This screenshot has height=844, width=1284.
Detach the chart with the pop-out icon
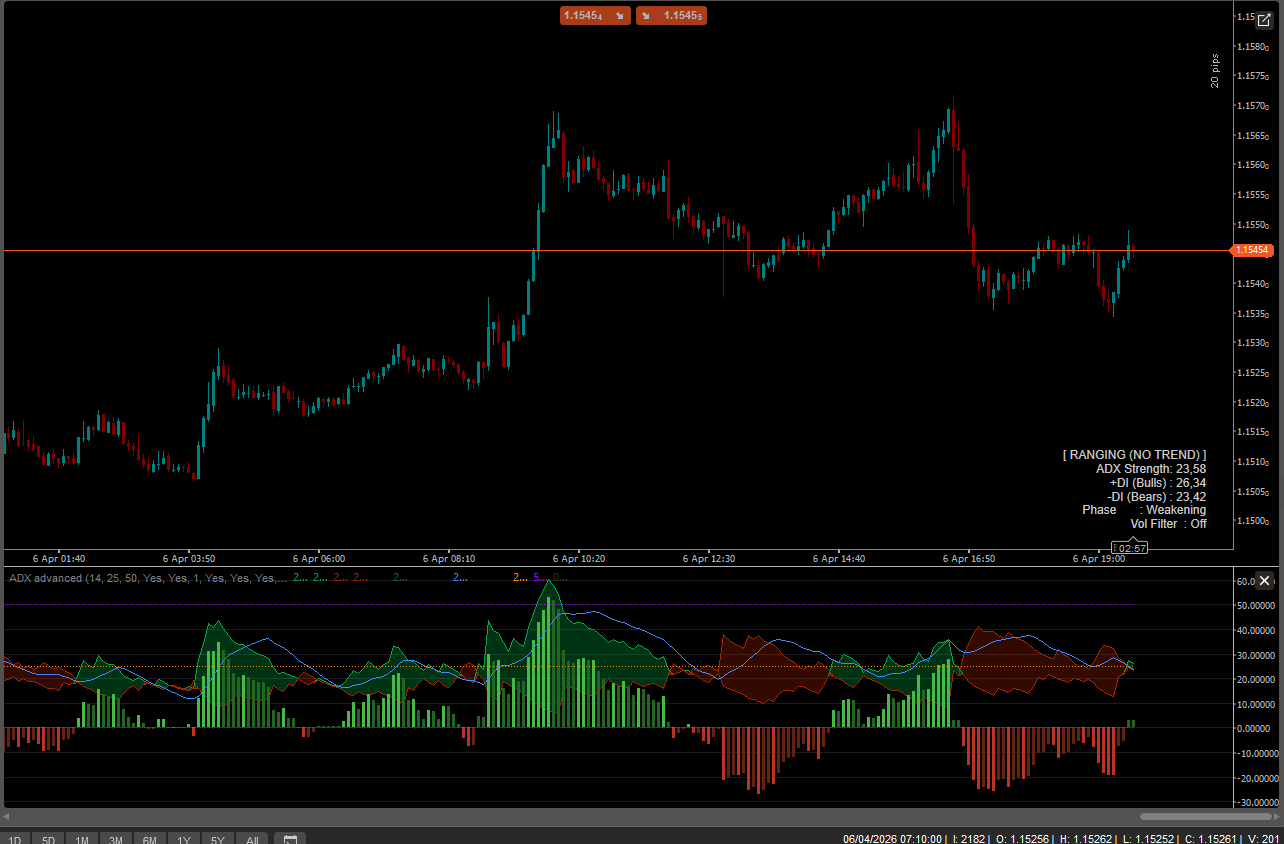[1264, 20]
